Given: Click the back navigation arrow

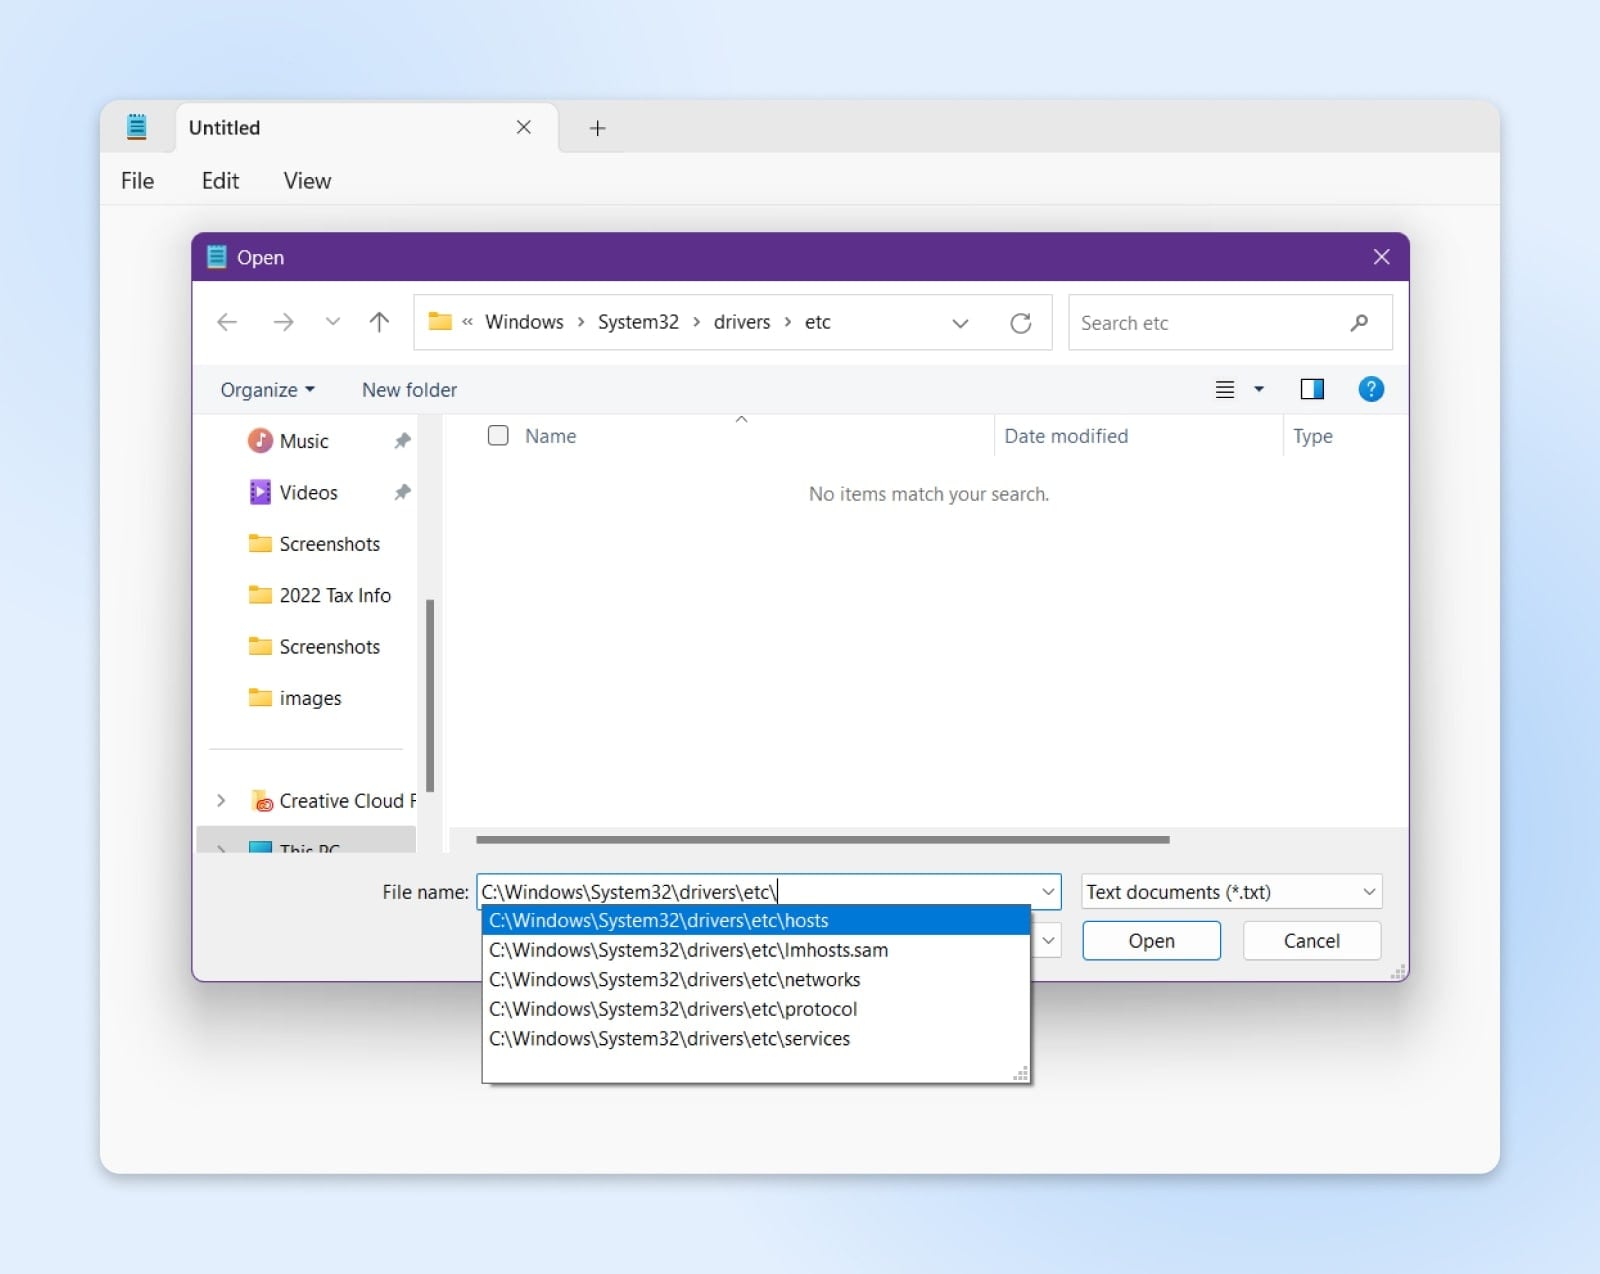Looking at the screenshot, I should coord(227,322).
